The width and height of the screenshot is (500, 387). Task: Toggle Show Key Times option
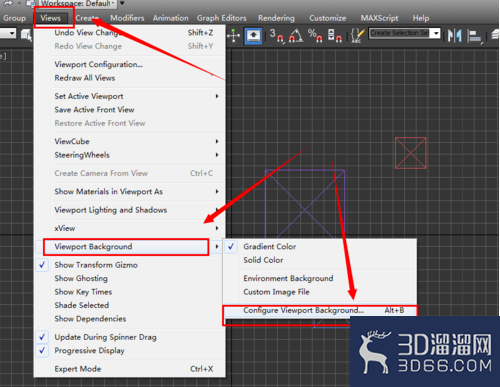point(130,292)
